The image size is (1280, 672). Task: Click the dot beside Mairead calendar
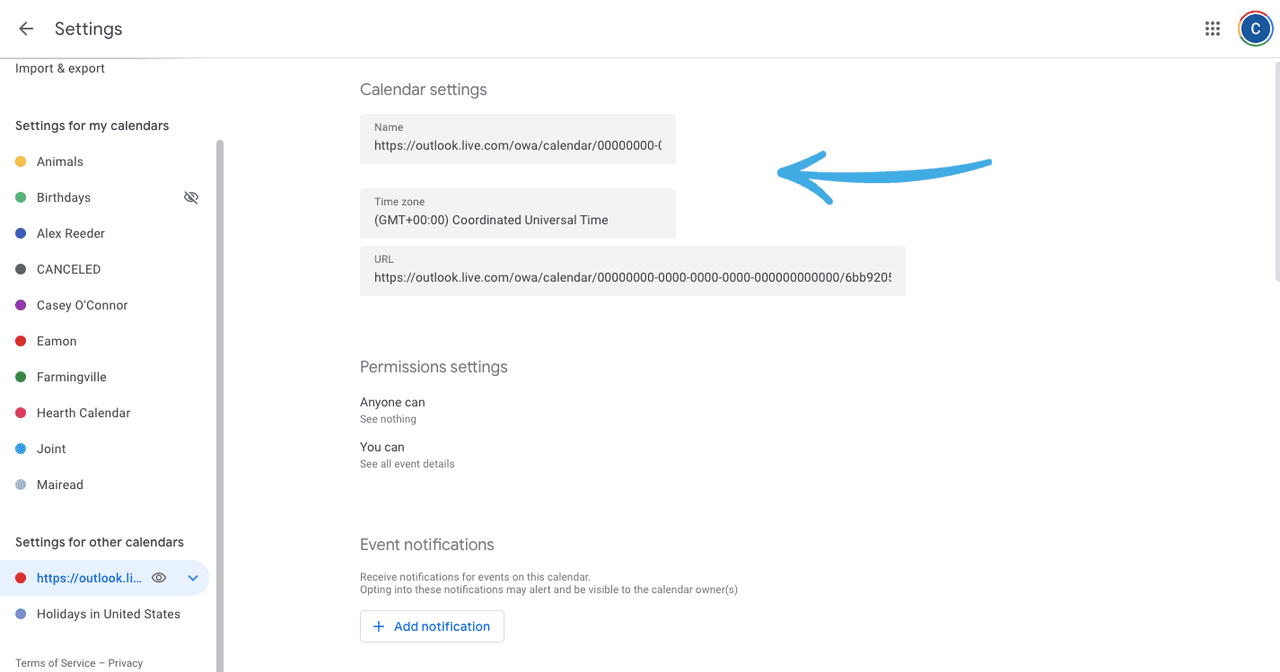22,484
